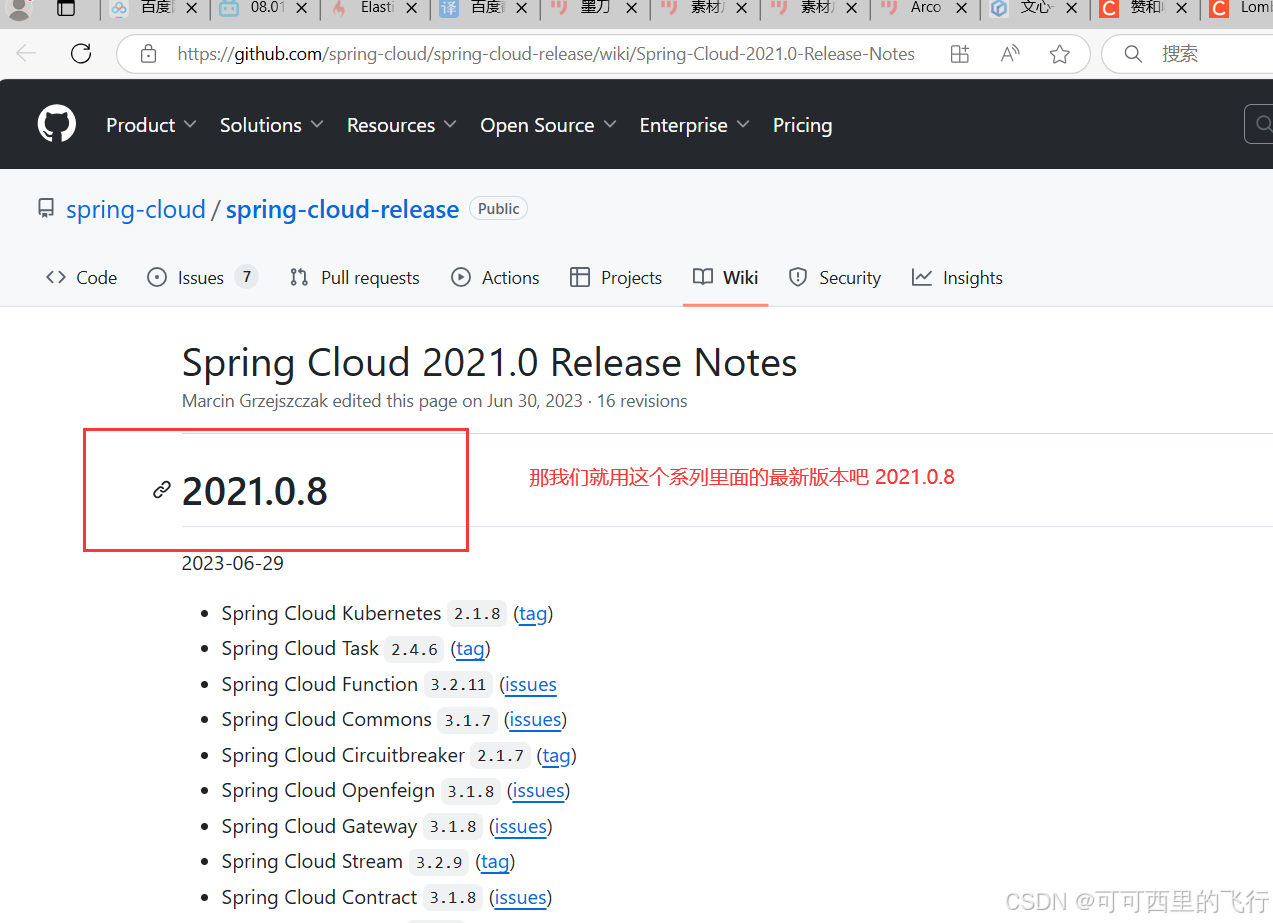Click the browser back arrow

click(26, 54)
